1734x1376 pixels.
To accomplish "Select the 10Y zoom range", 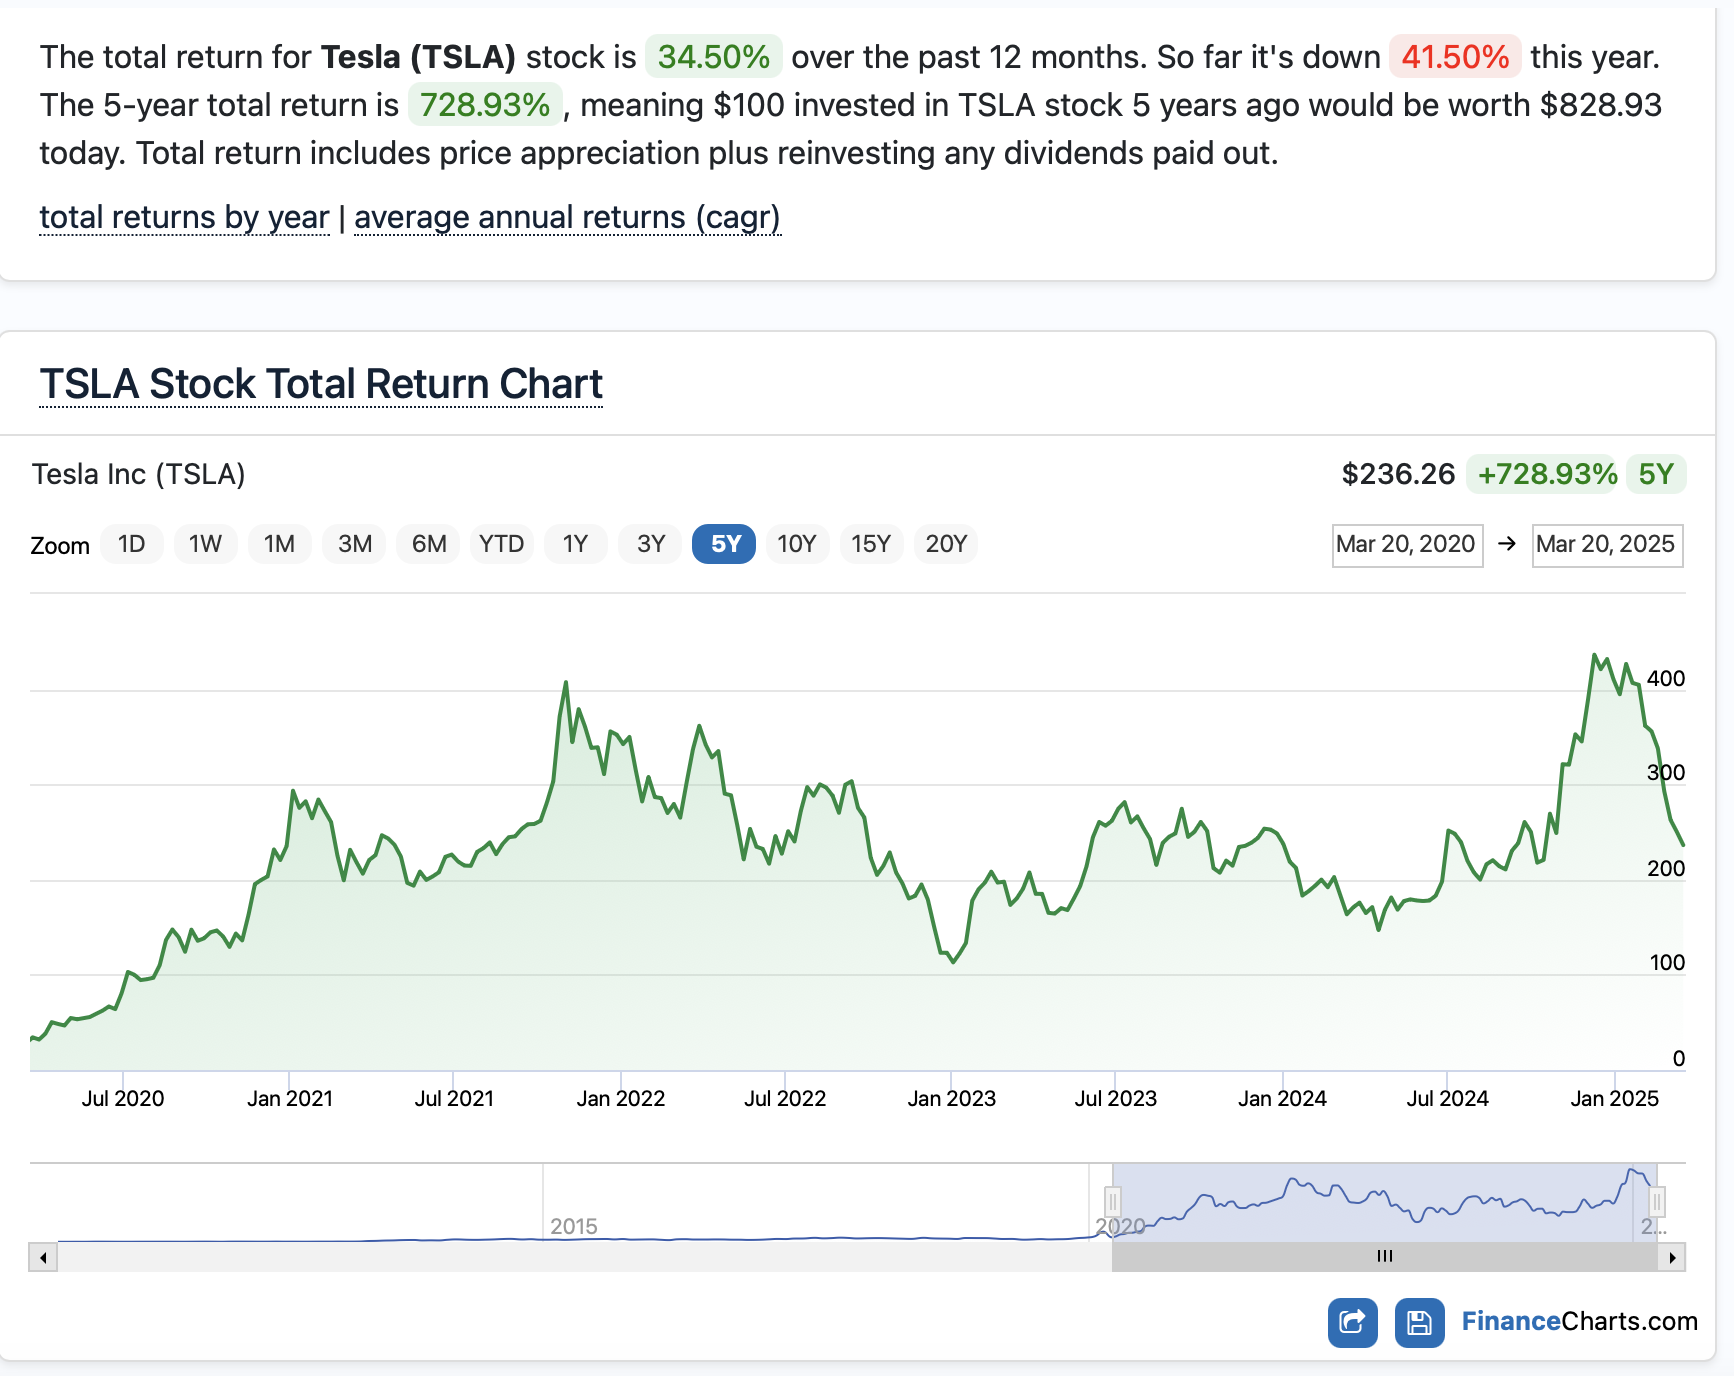I will (x=797, y=544).
